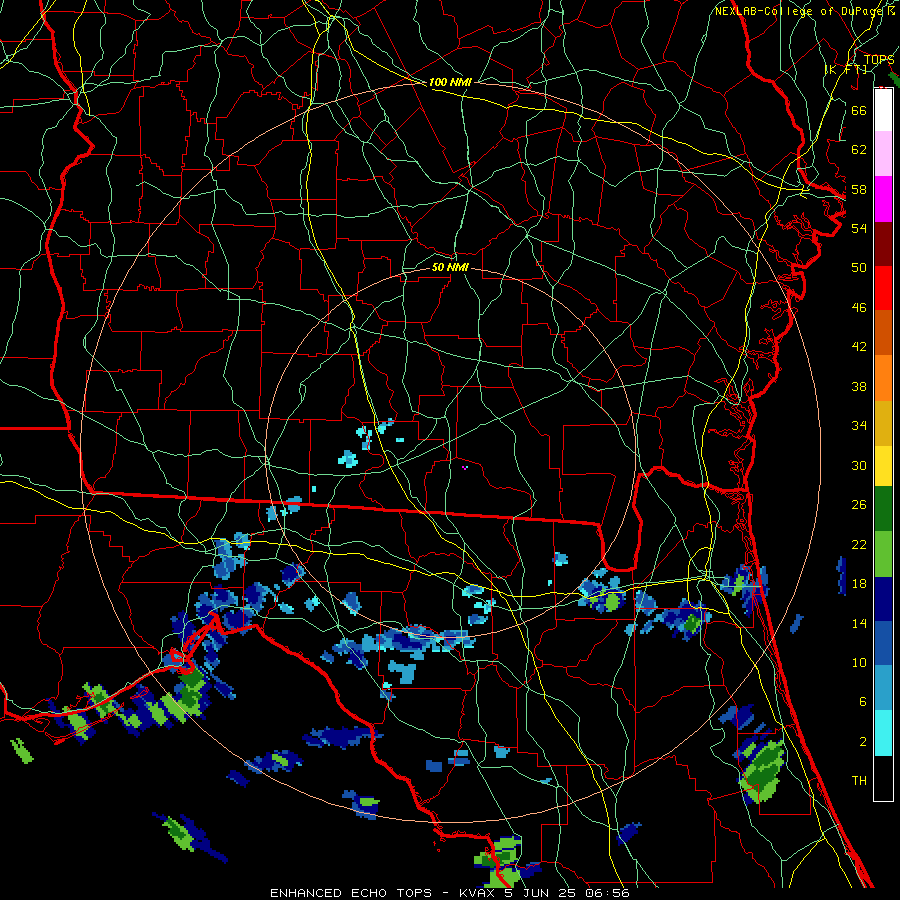The height and width of the screenshot is (900, 900).
Task: Click the K FT units label
Action: pos(845,69)
